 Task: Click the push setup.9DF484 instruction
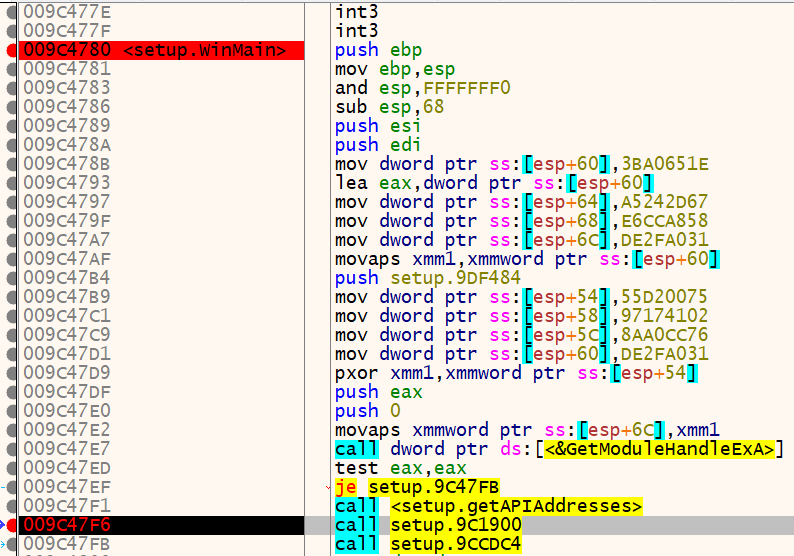(x=427, y=278)
